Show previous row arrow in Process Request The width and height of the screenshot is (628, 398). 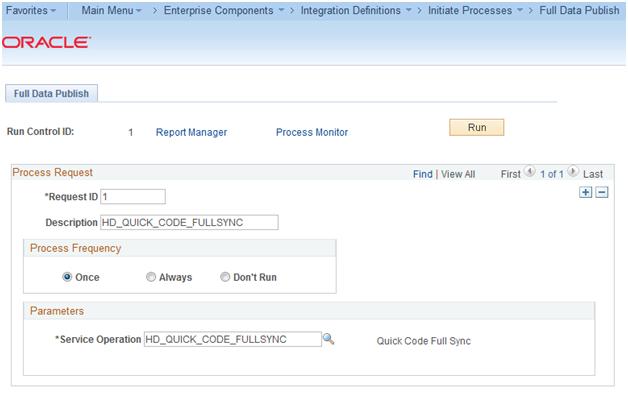529,172
